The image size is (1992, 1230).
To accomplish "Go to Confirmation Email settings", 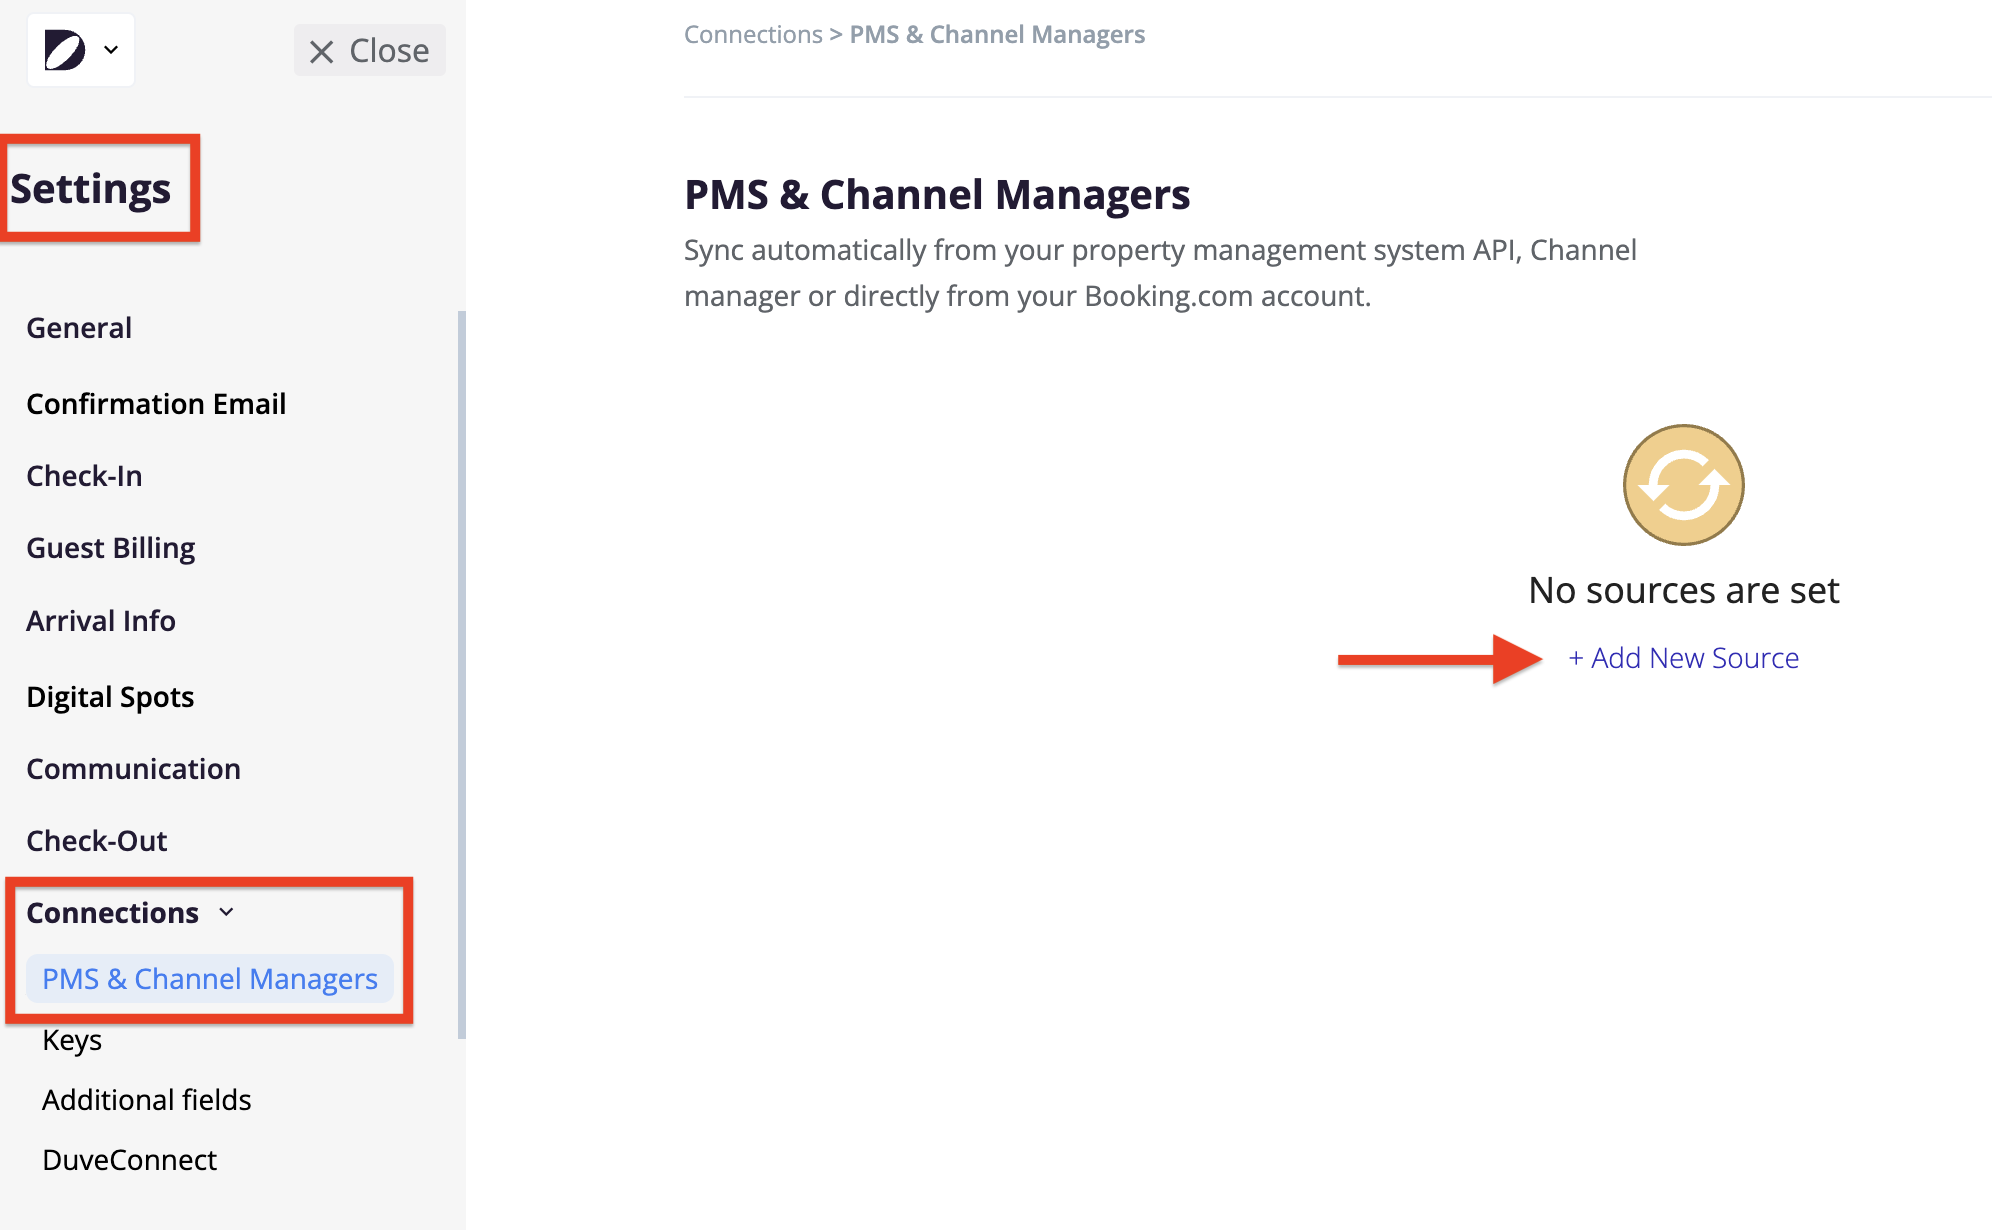I will (156, 404).
